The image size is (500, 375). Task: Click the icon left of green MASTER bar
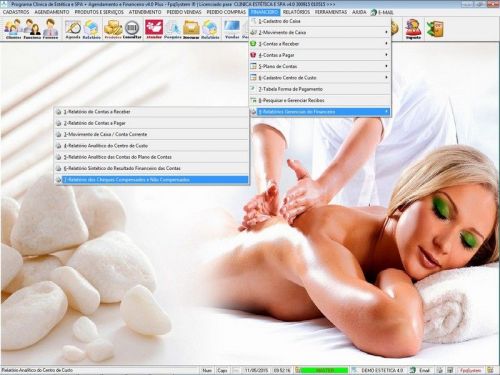pos(298,370)
